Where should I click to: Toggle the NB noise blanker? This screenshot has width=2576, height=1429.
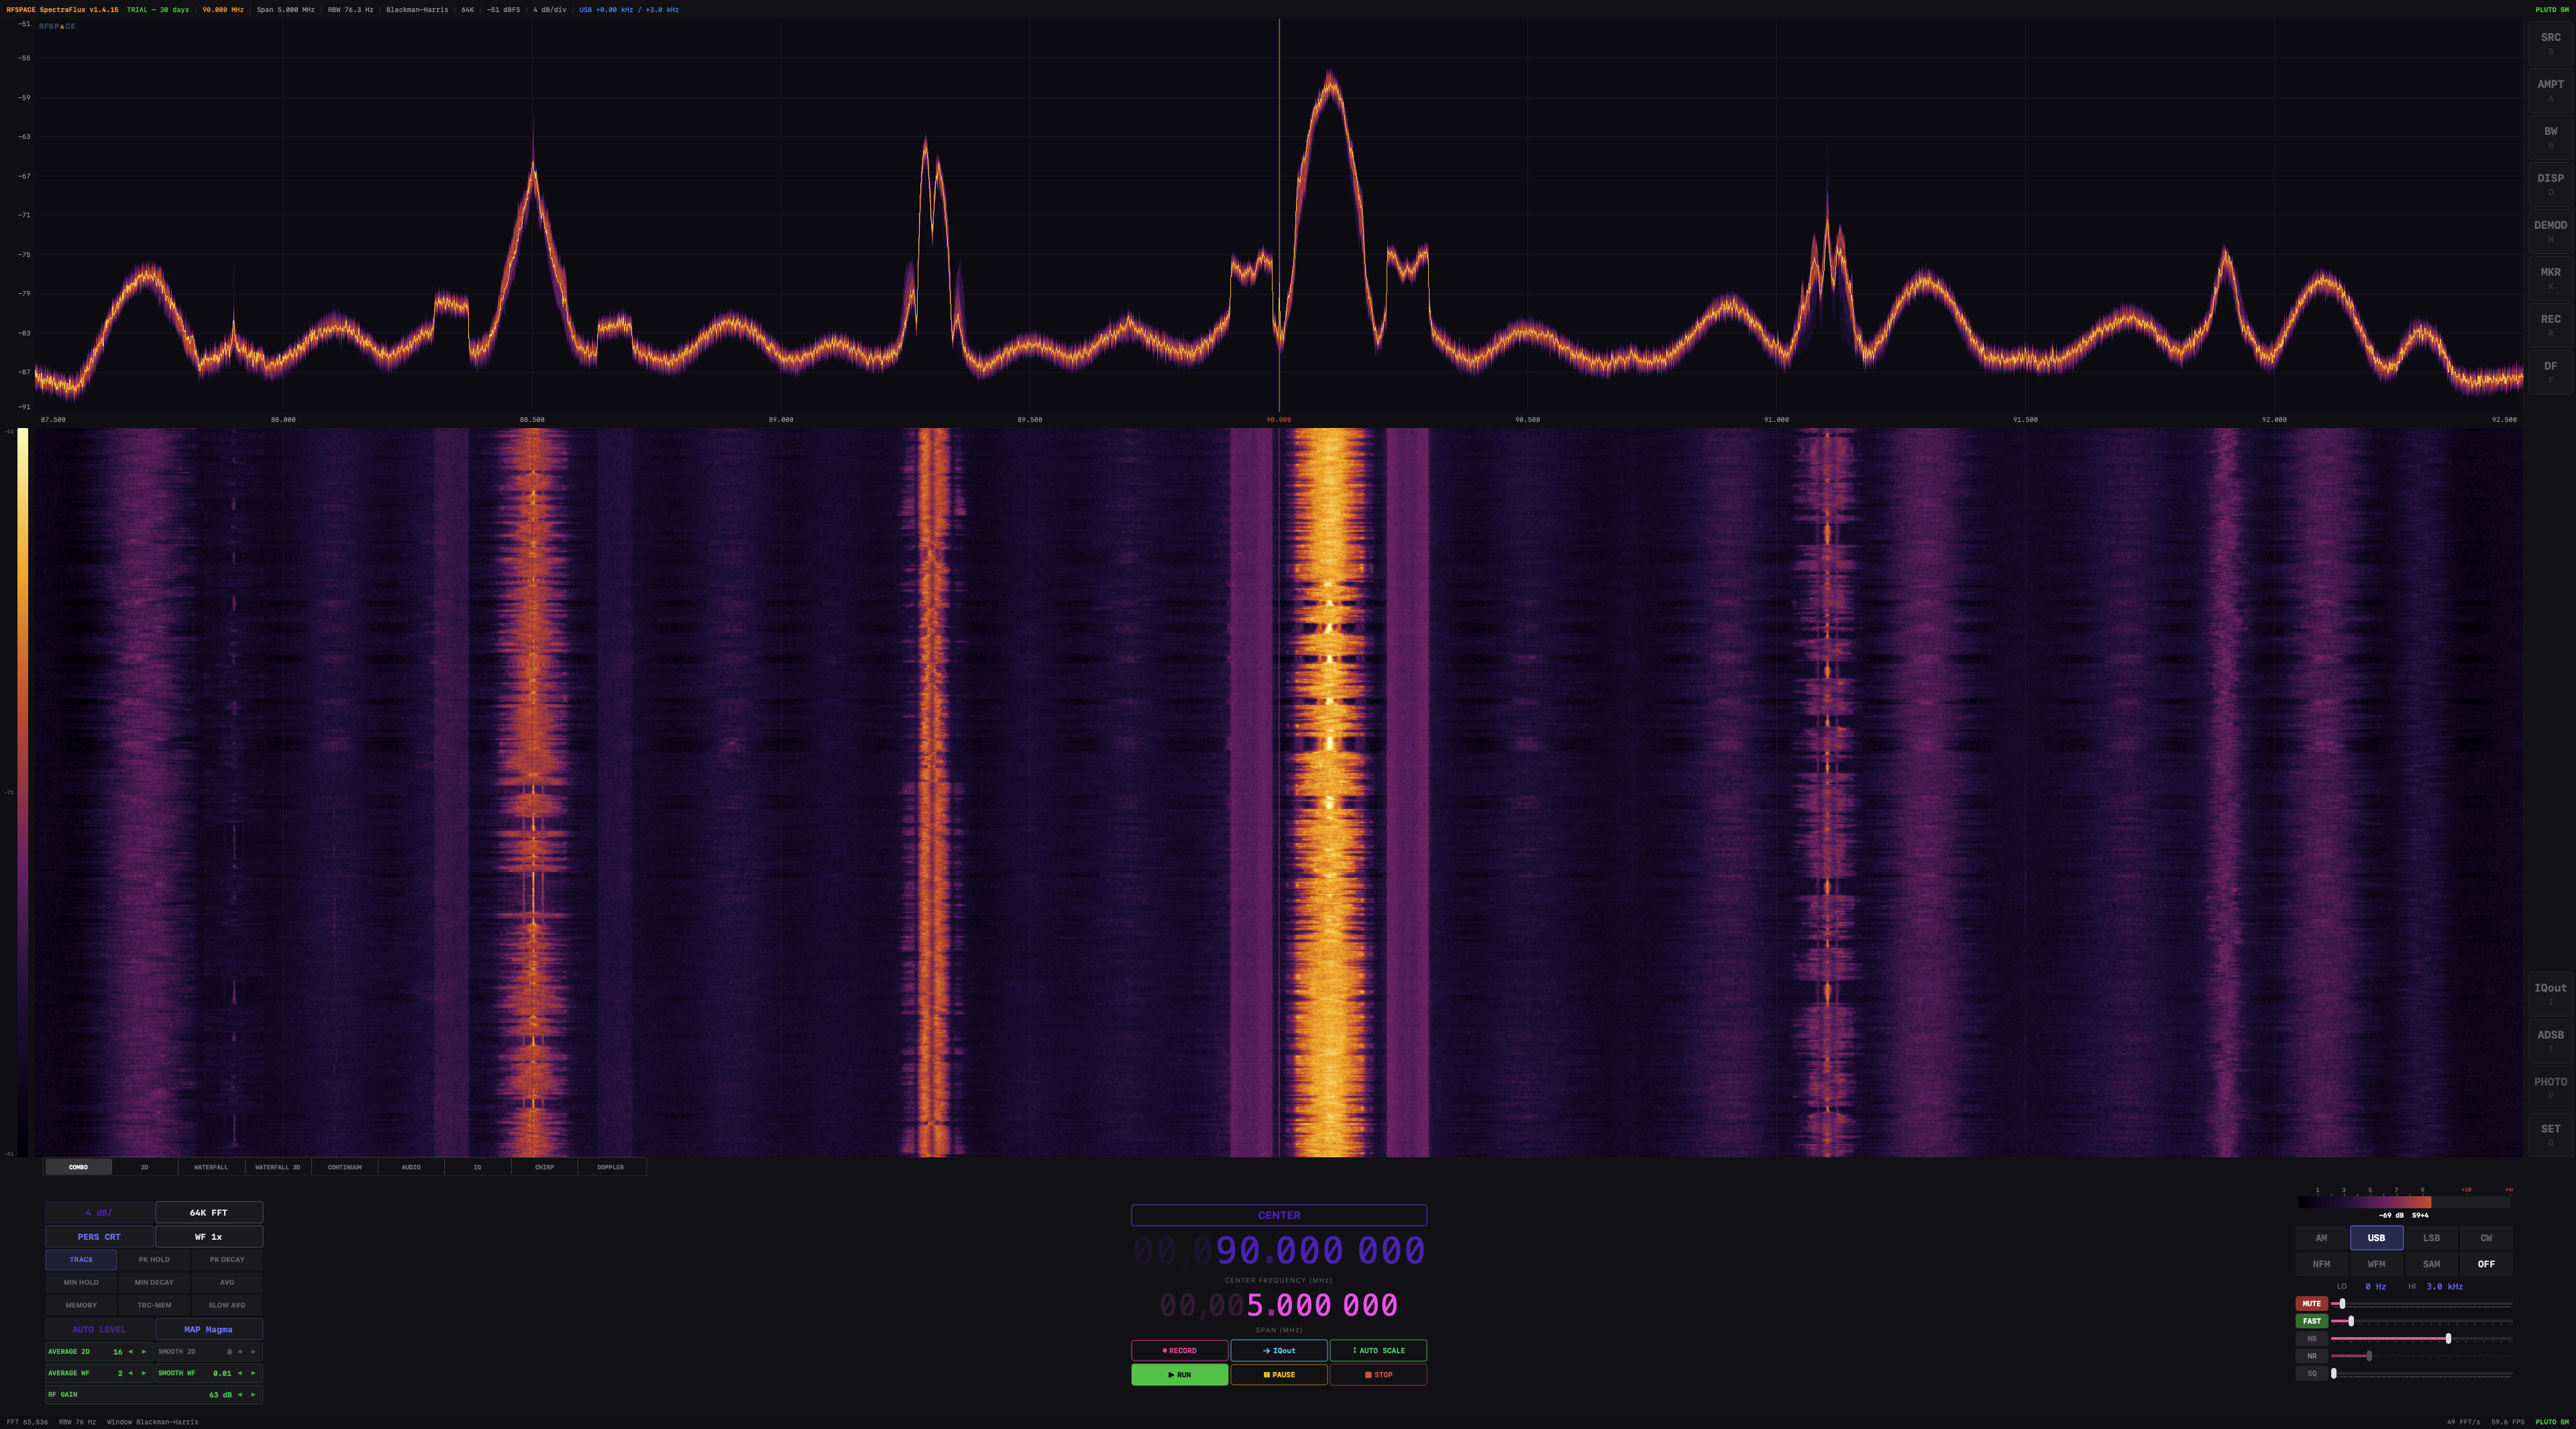pyautogui.click(x=2311, y=1339)
